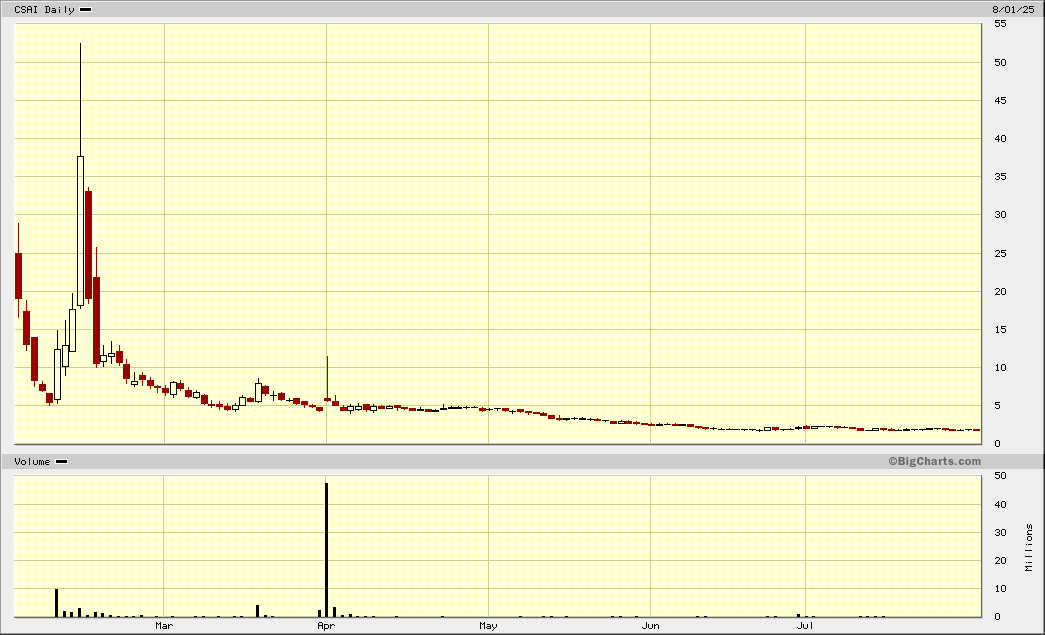Click the 55 price axis label

click(x=1000, y=24)
